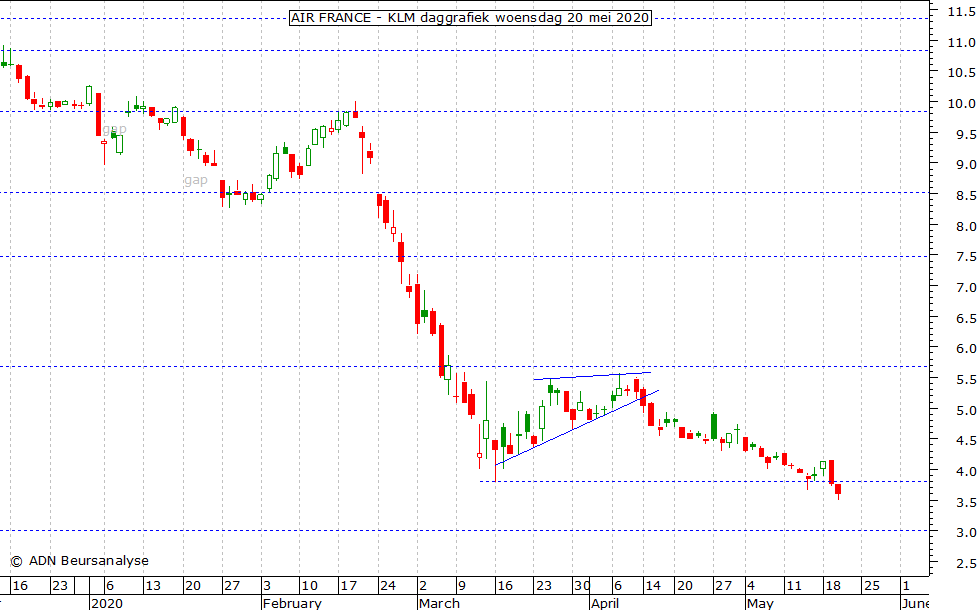Click the 3.0 price axis label

[966, 532]
